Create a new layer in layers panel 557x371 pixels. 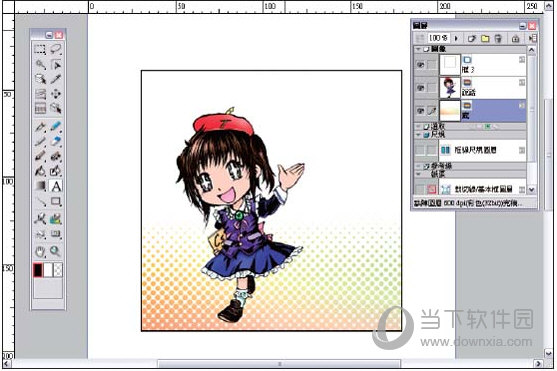coord(471,38)
